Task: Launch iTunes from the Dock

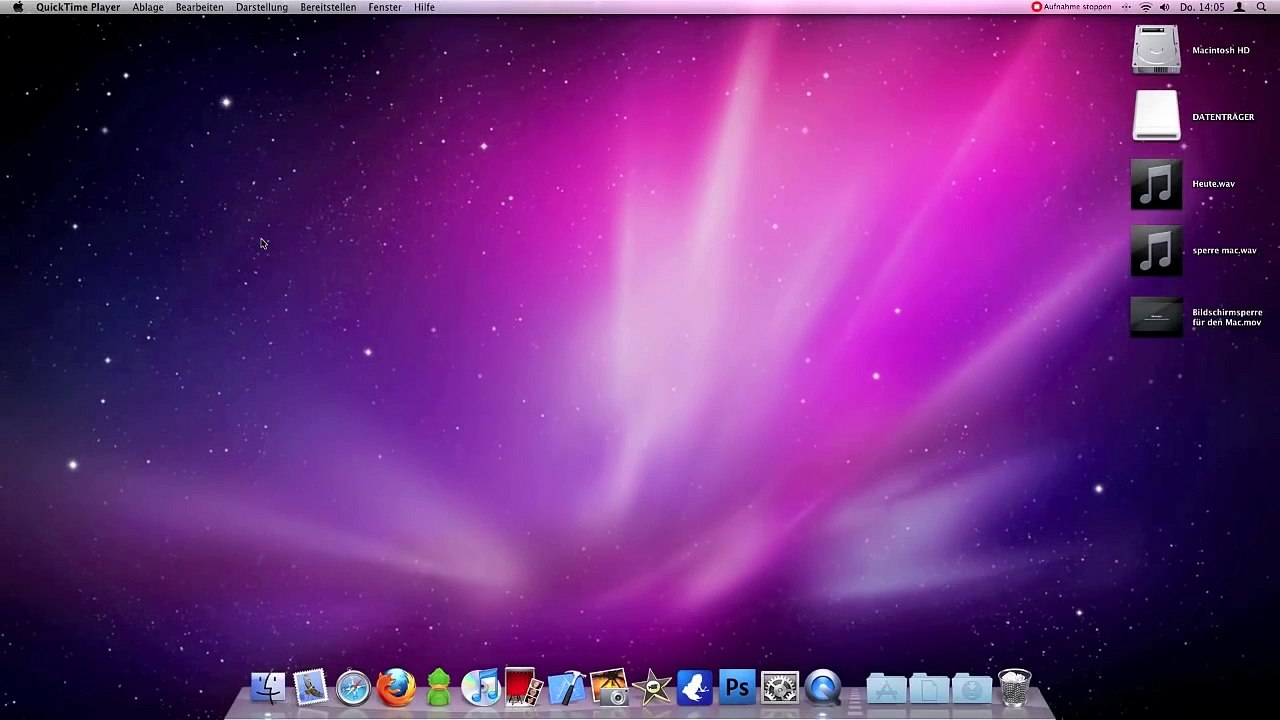Action: pyautogui.click(x=481, y=688)
